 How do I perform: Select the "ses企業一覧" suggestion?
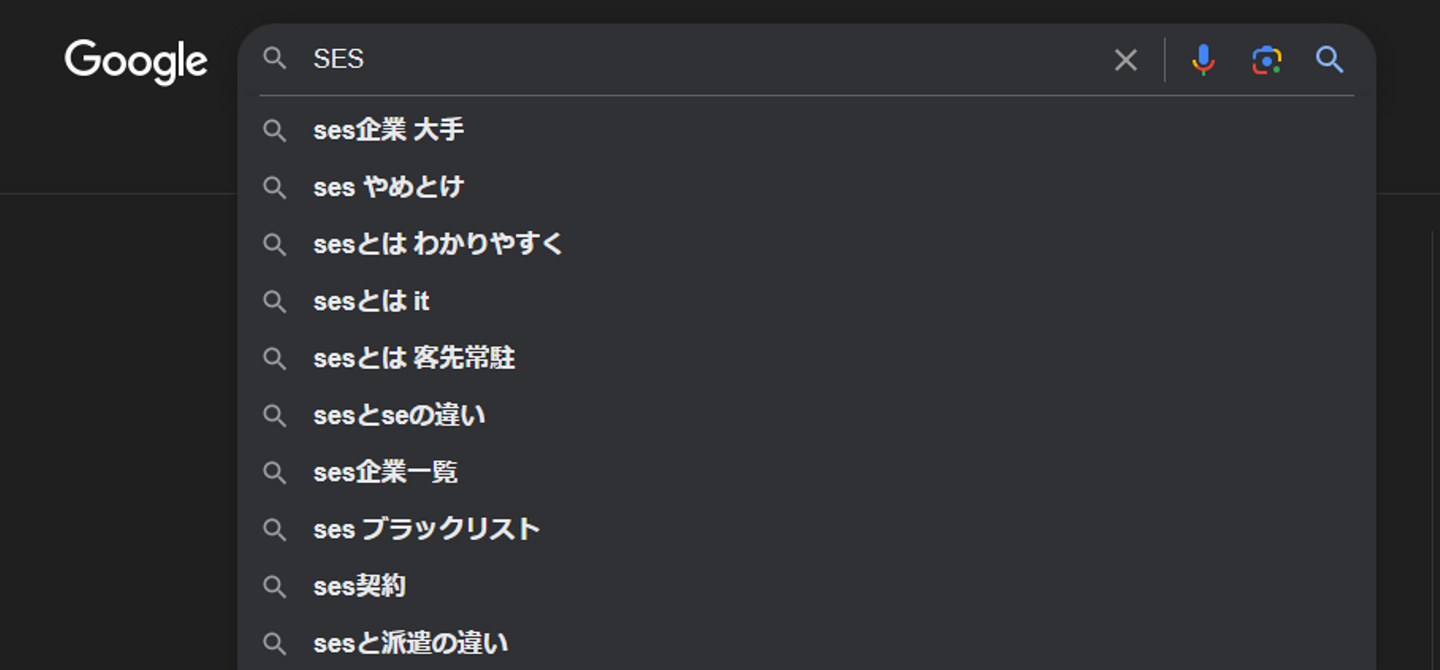(385, 472)
